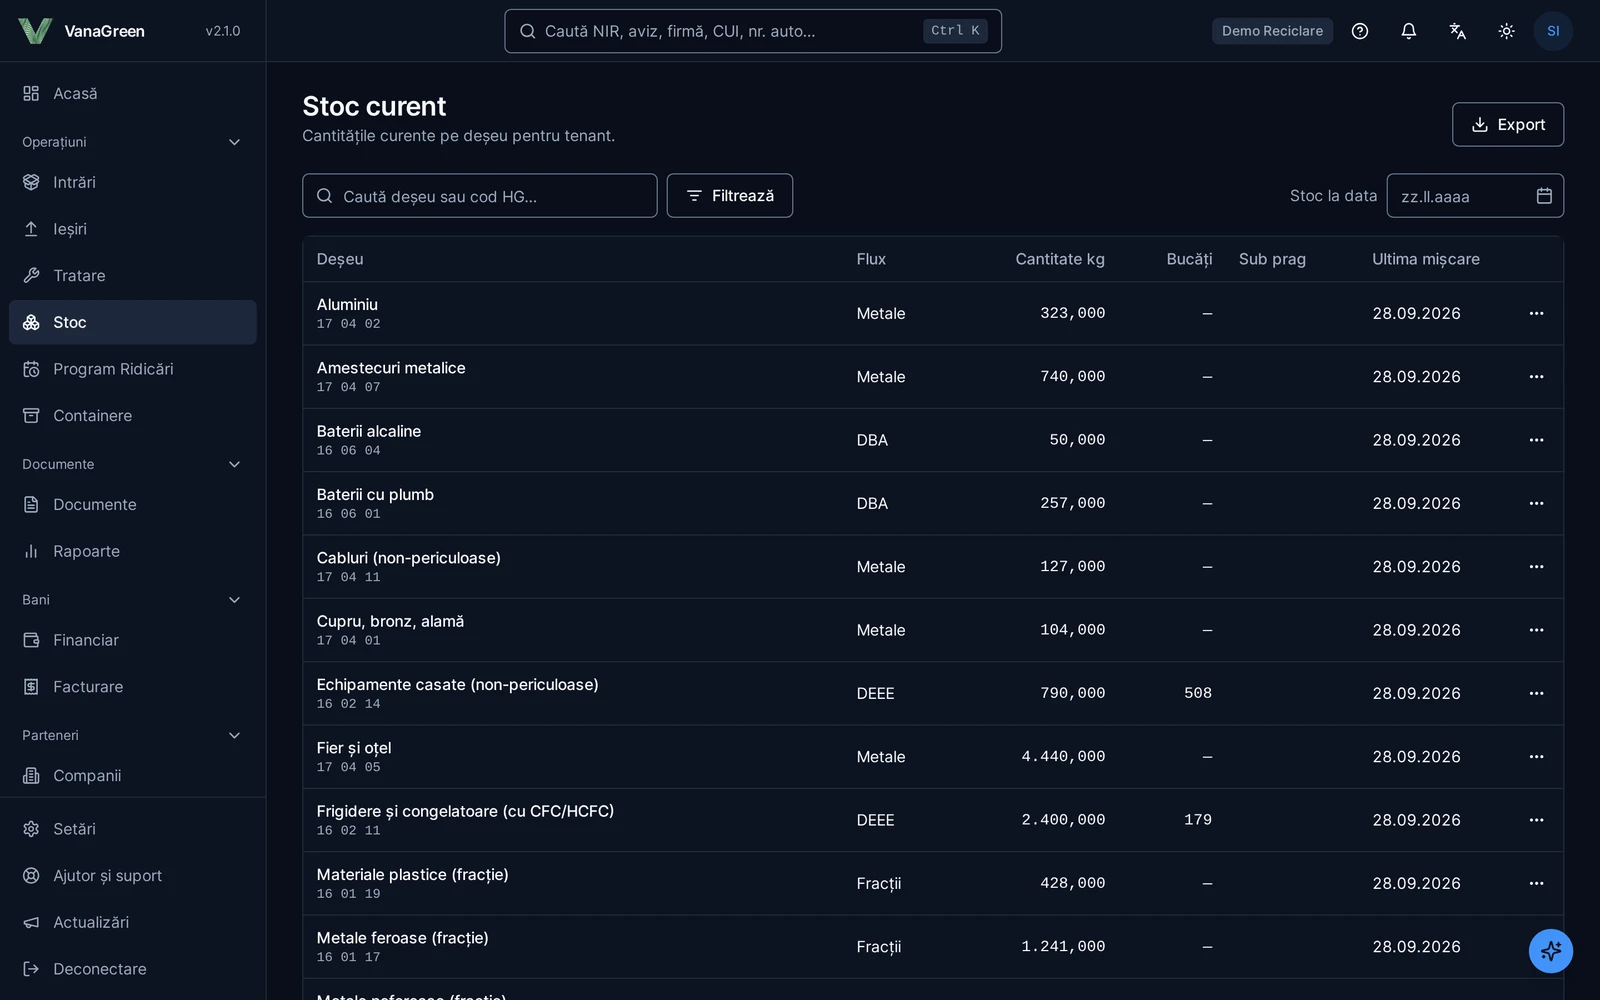Open row actions for Aluminiu
Screen dimensions: 1600x1000
[1536, 314]
